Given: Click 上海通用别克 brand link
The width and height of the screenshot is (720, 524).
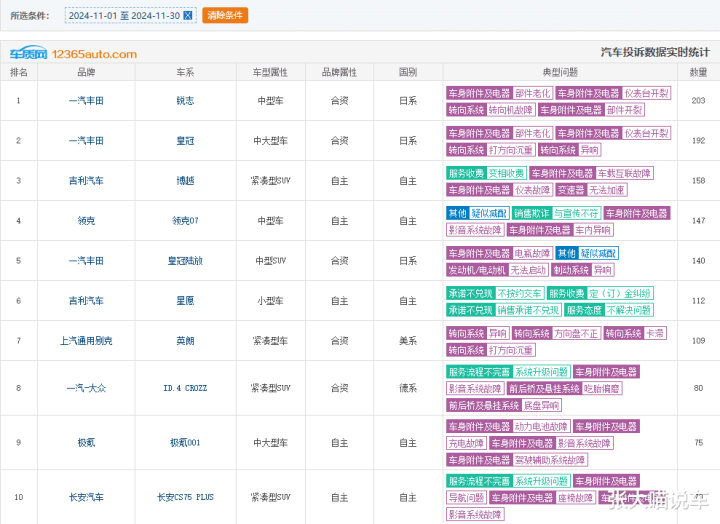Looking at the screenshot, I should pyautogui.click(x=86, y=341).
